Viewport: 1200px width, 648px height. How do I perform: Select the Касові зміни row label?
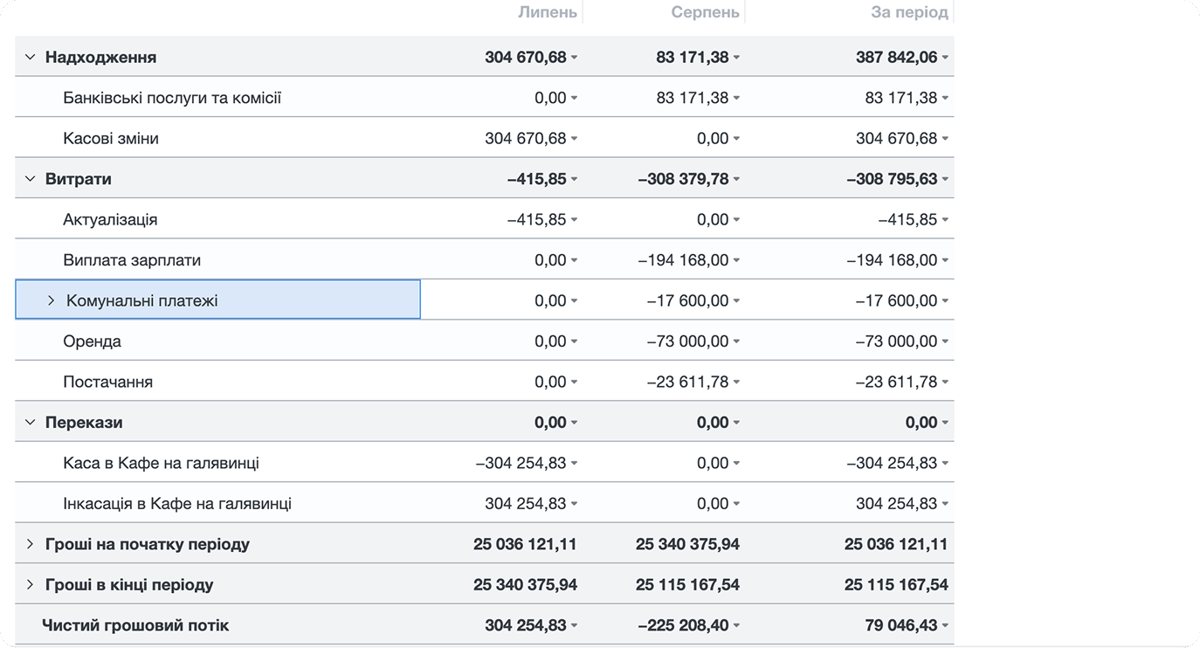pos(111,138)
